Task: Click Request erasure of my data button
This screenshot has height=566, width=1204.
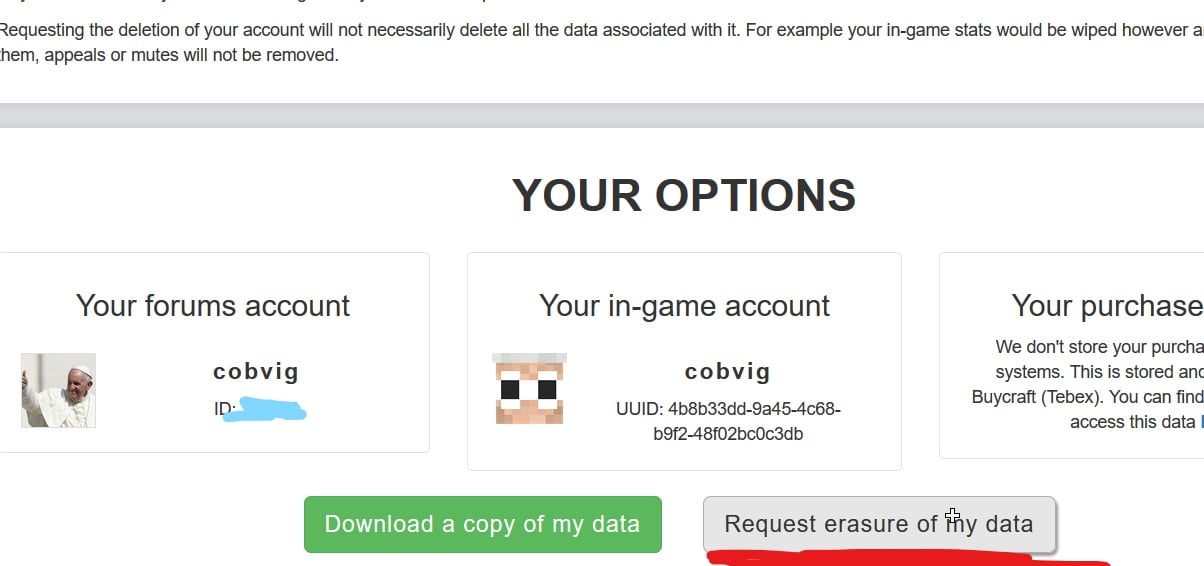Action: click(879, 524)
